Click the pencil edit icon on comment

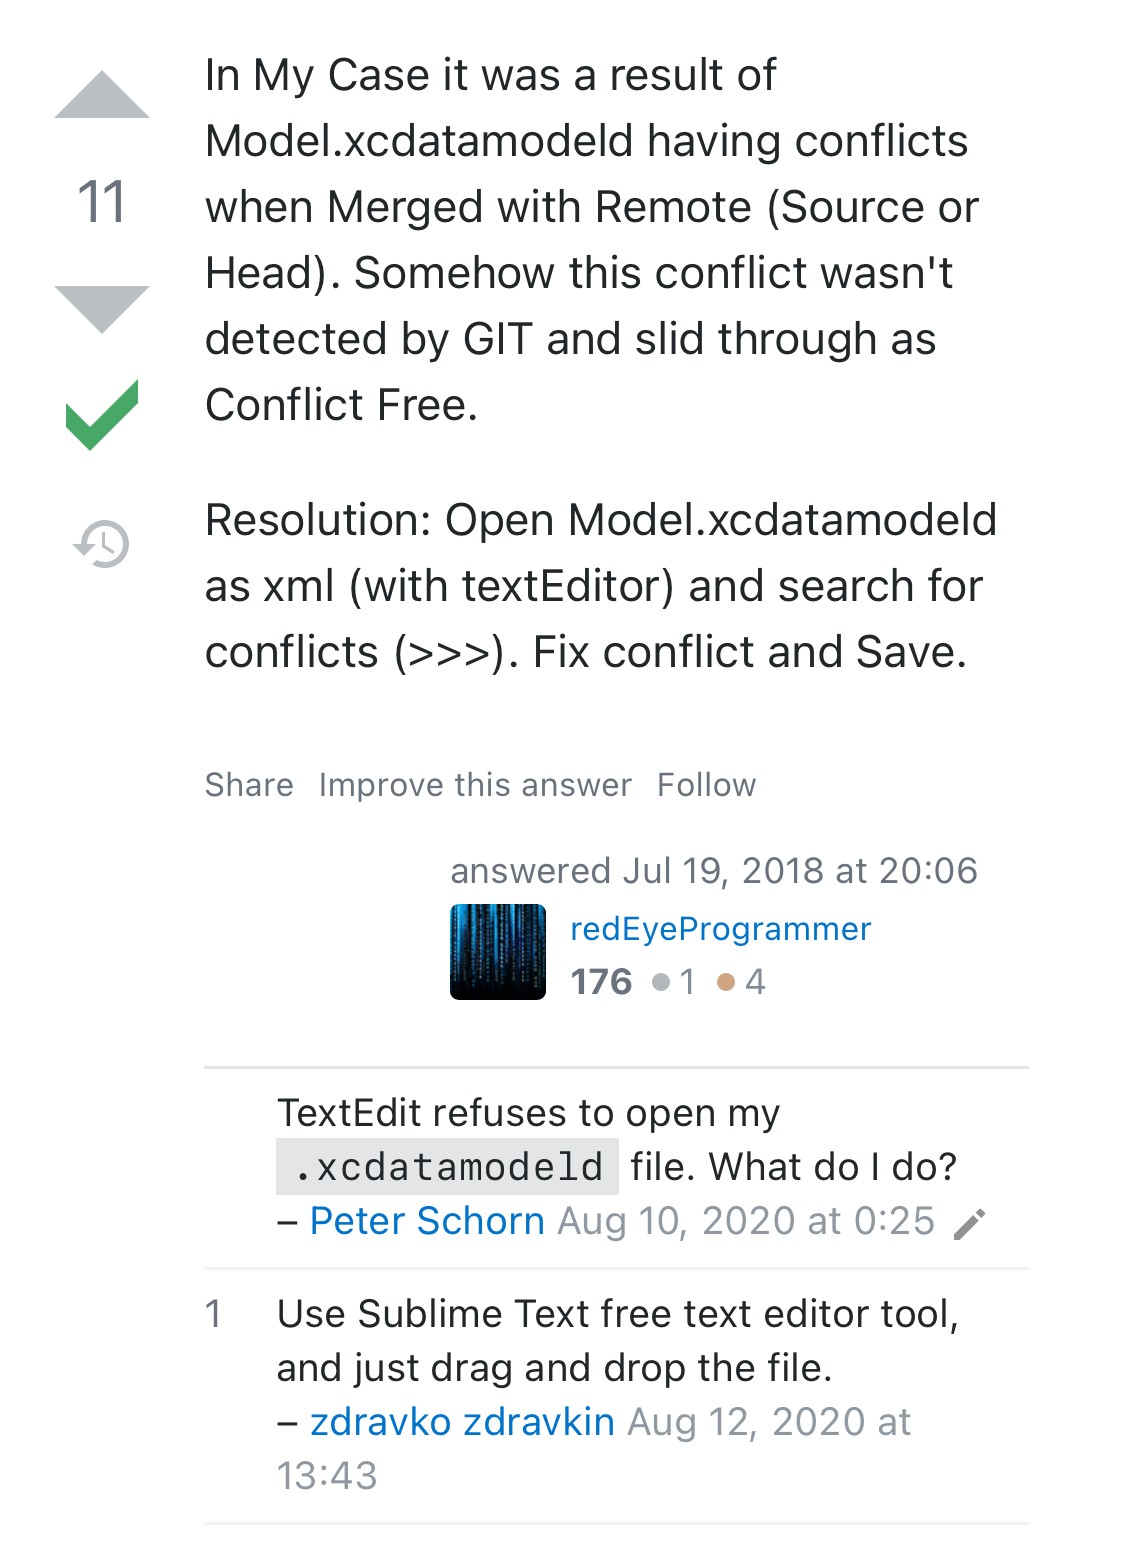click(x=969, y=1223)
